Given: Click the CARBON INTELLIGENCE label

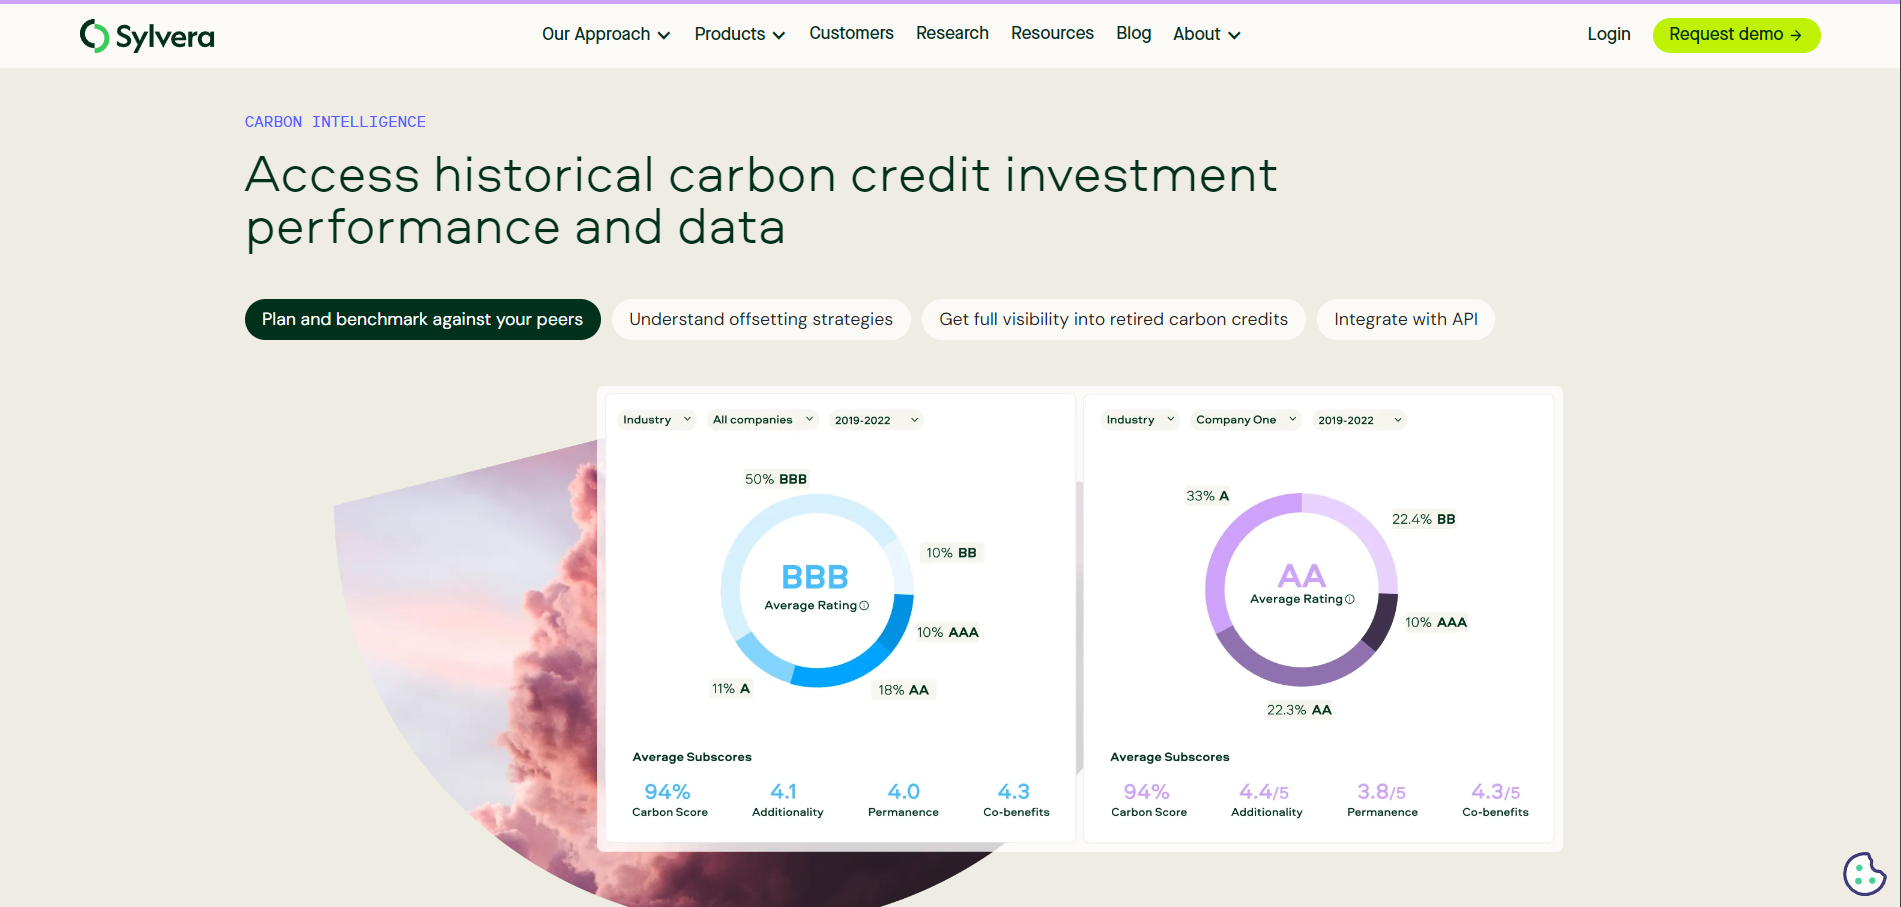Looking at the screenshot, I should click(x=335, y=122).
